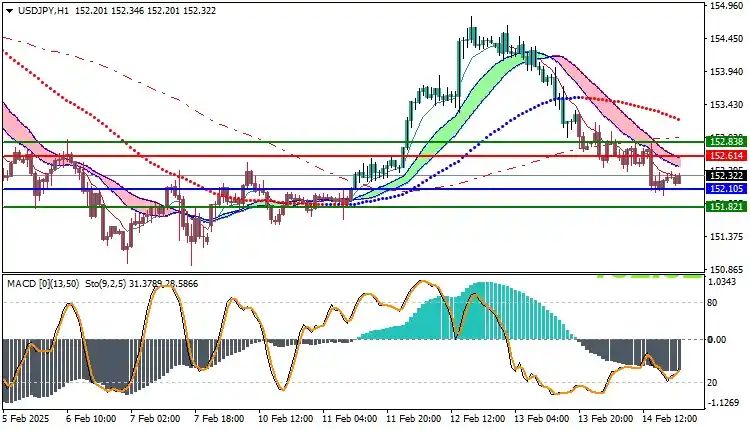Select the green 151.821 price tag
This screenshot has height=430, width=750.
pos(723,207)
